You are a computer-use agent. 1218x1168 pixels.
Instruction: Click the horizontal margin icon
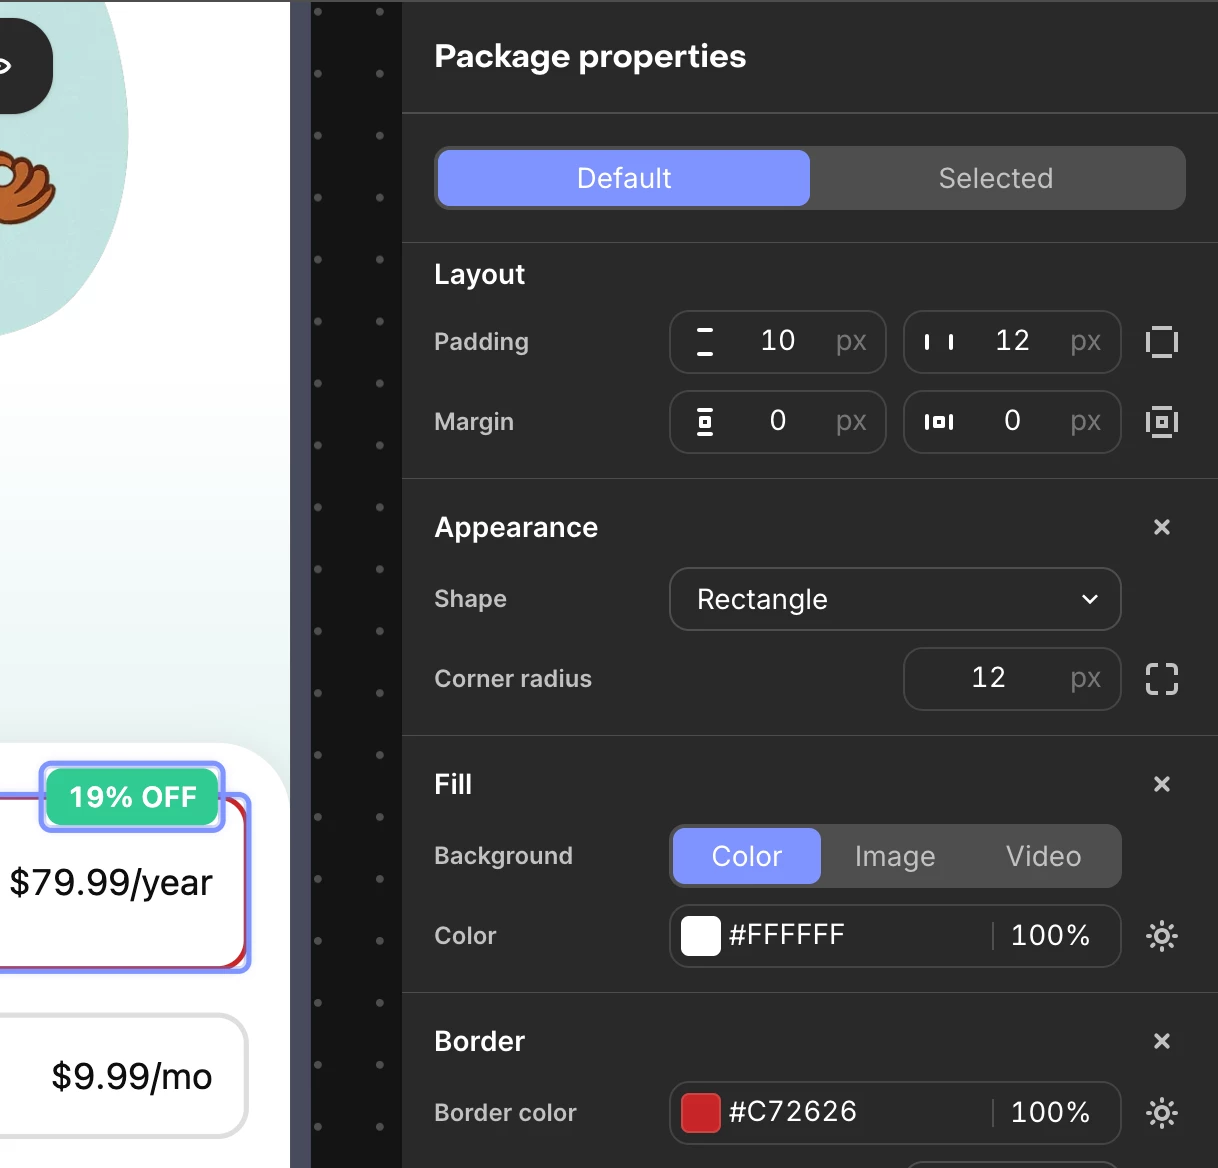point(939,422)
